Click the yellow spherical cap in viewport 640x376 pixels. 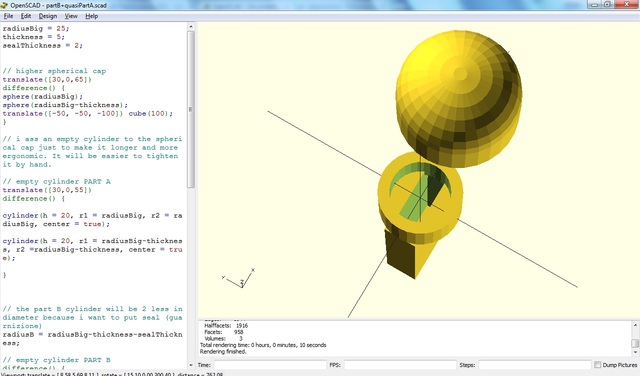(459, 98)
